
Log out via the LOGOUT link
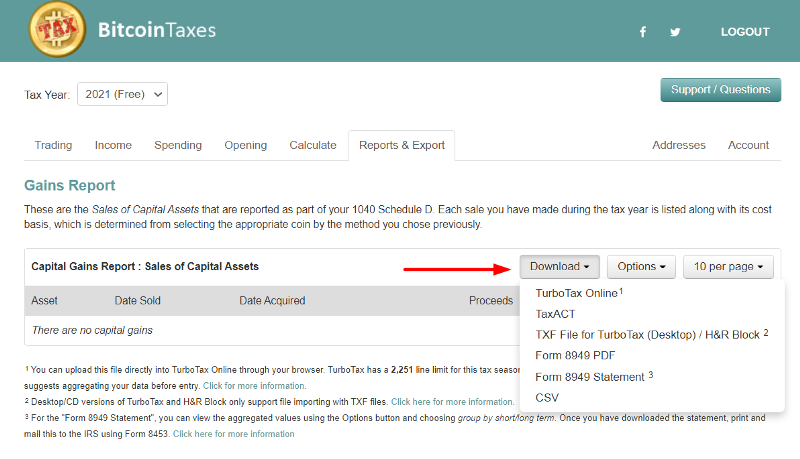point(745,32)
